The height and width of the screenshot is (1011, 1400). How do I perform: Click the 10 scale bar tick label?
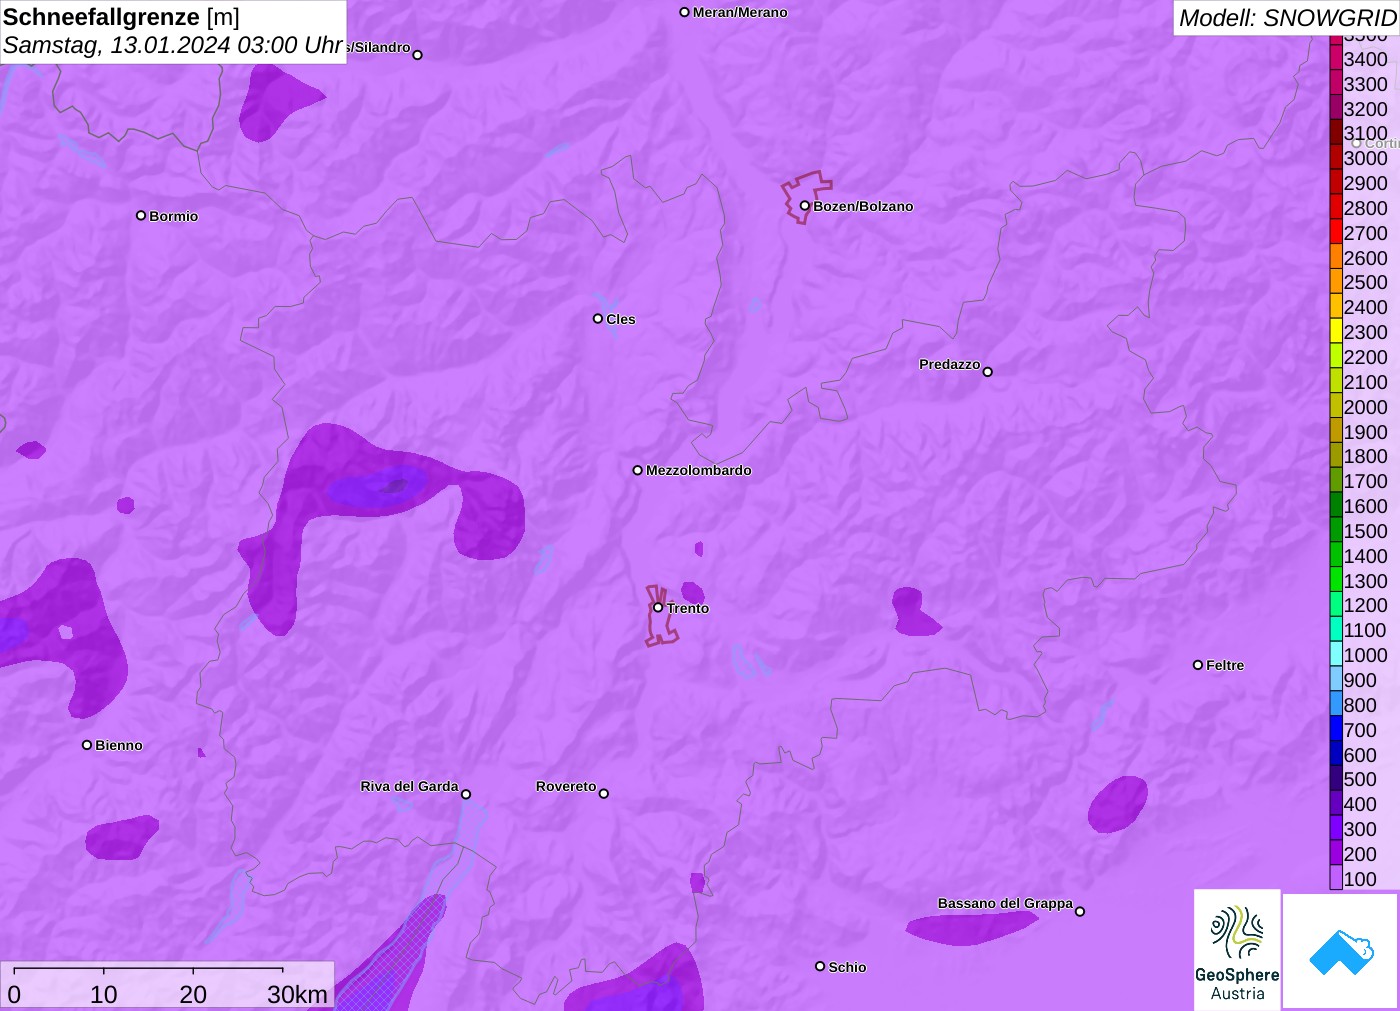click(104, 994)
